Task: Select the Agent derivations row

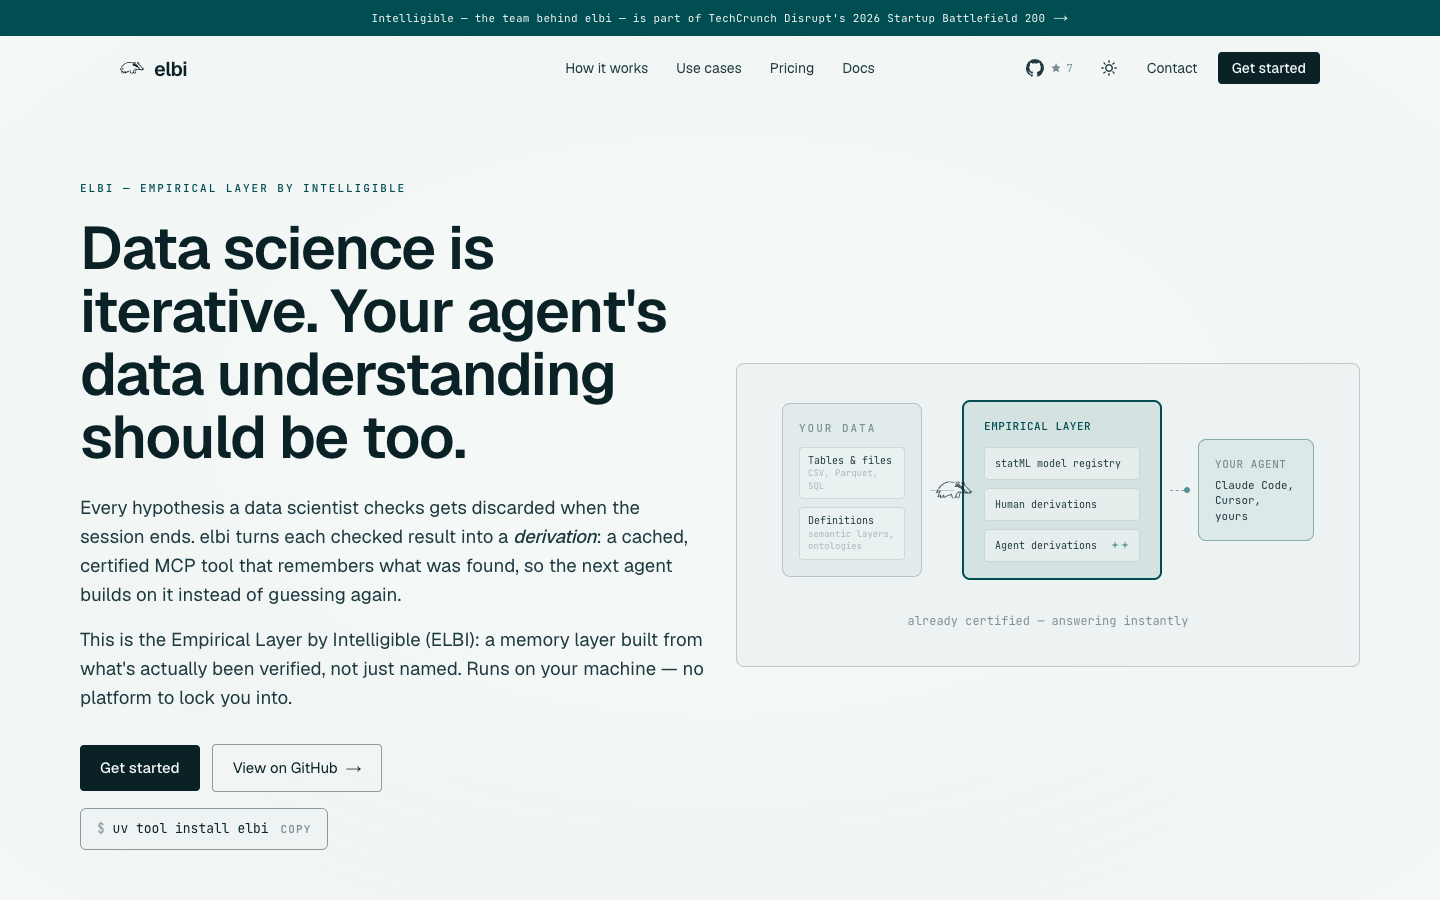Action: coord(1062,545)
